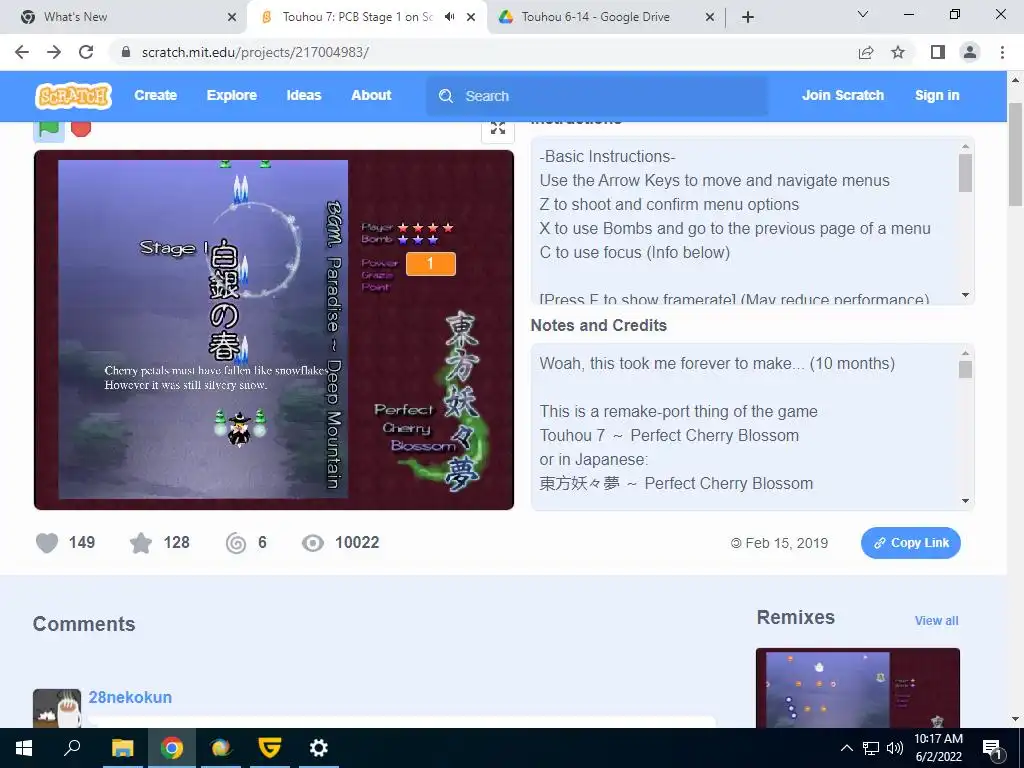View site info lock icon

[x=126, y=52]
